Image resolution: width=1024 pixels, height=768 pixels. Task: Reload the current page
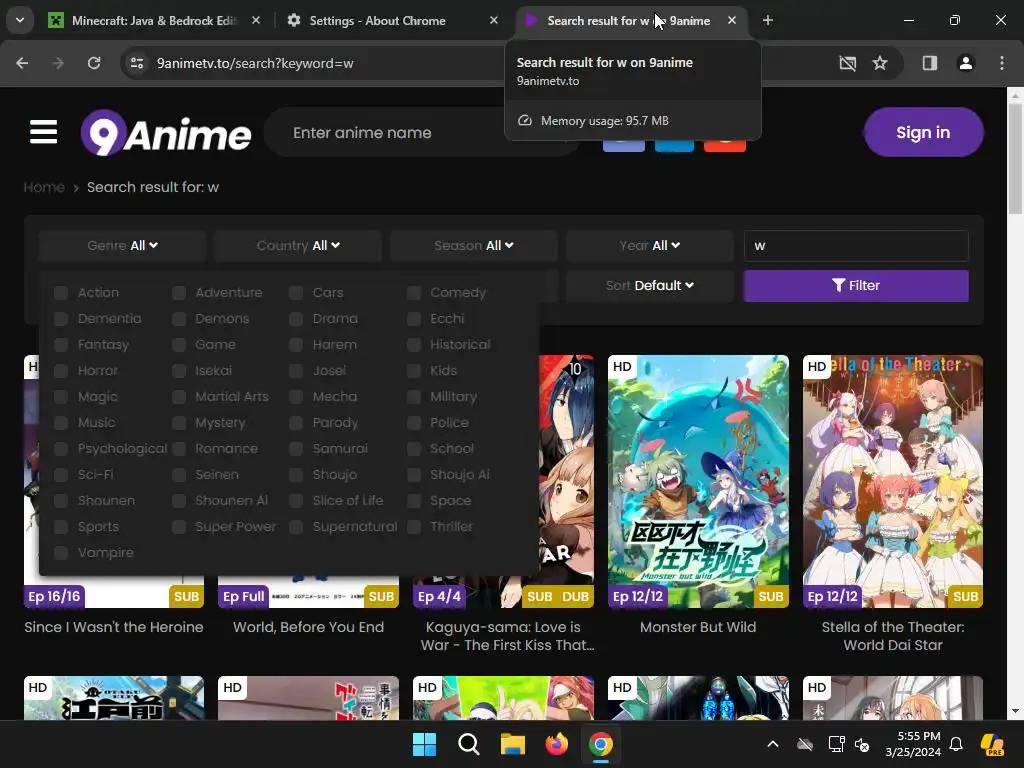pyautogui.click(x=94, y=63)
